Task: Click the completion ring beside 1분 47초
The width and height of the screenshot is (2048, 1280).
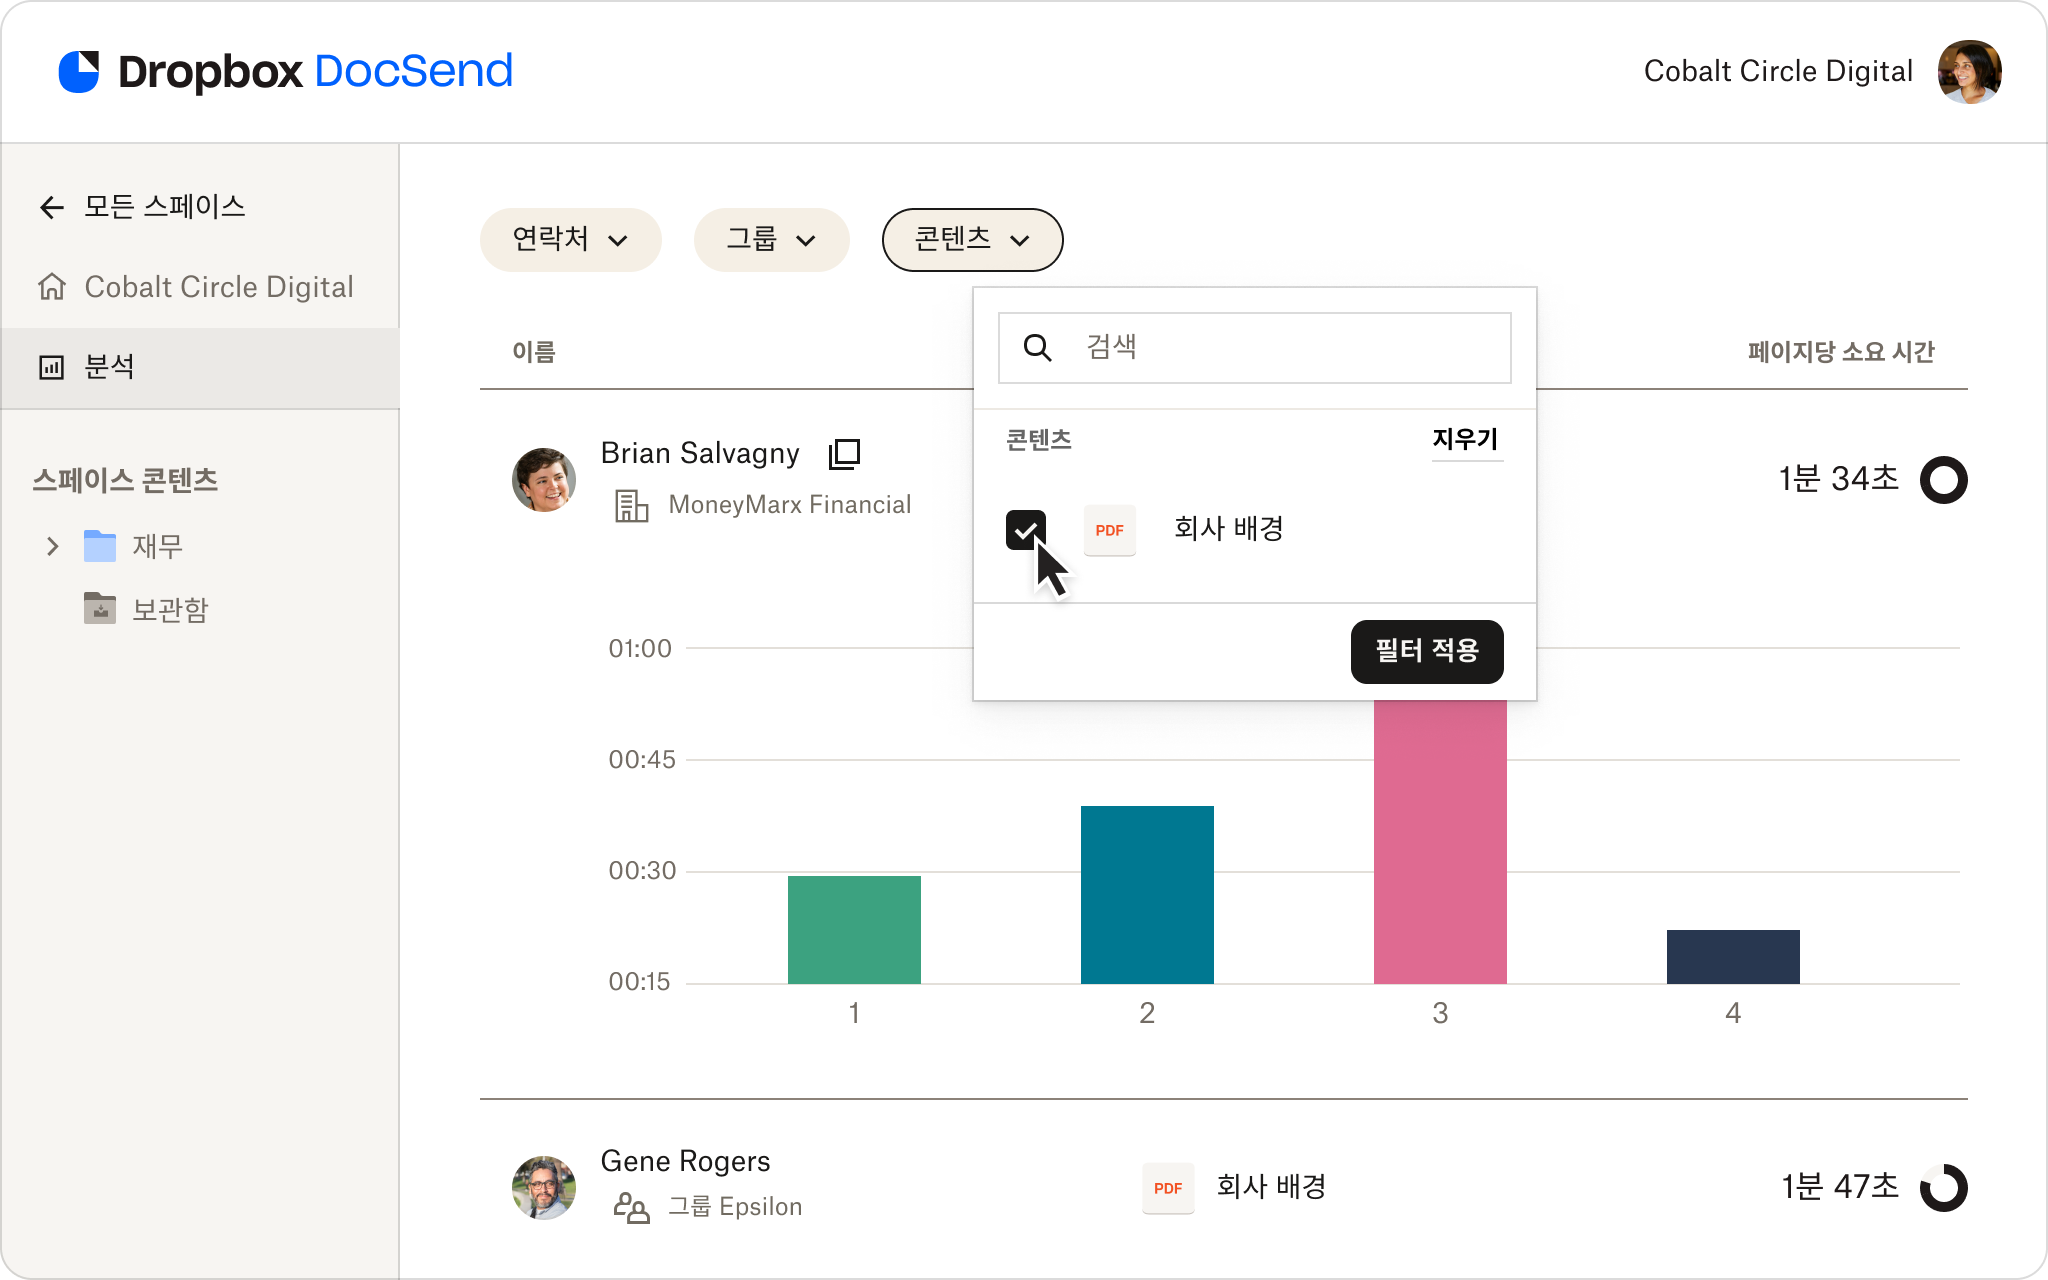Action: (x=1944, y=1188)
